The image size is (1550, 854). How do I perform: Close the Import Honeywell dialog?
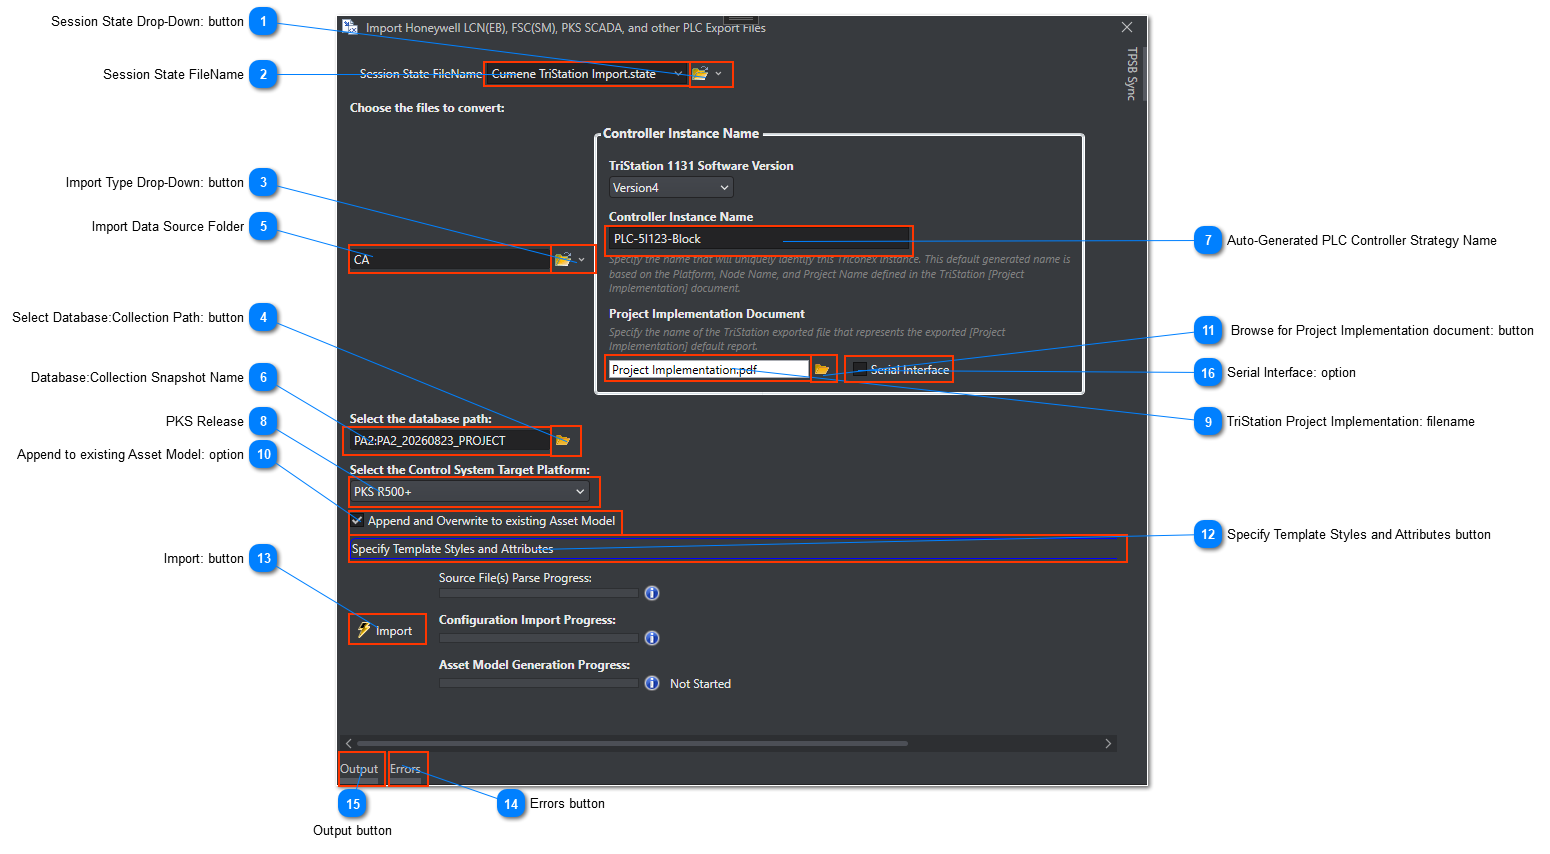(1127, 28)
